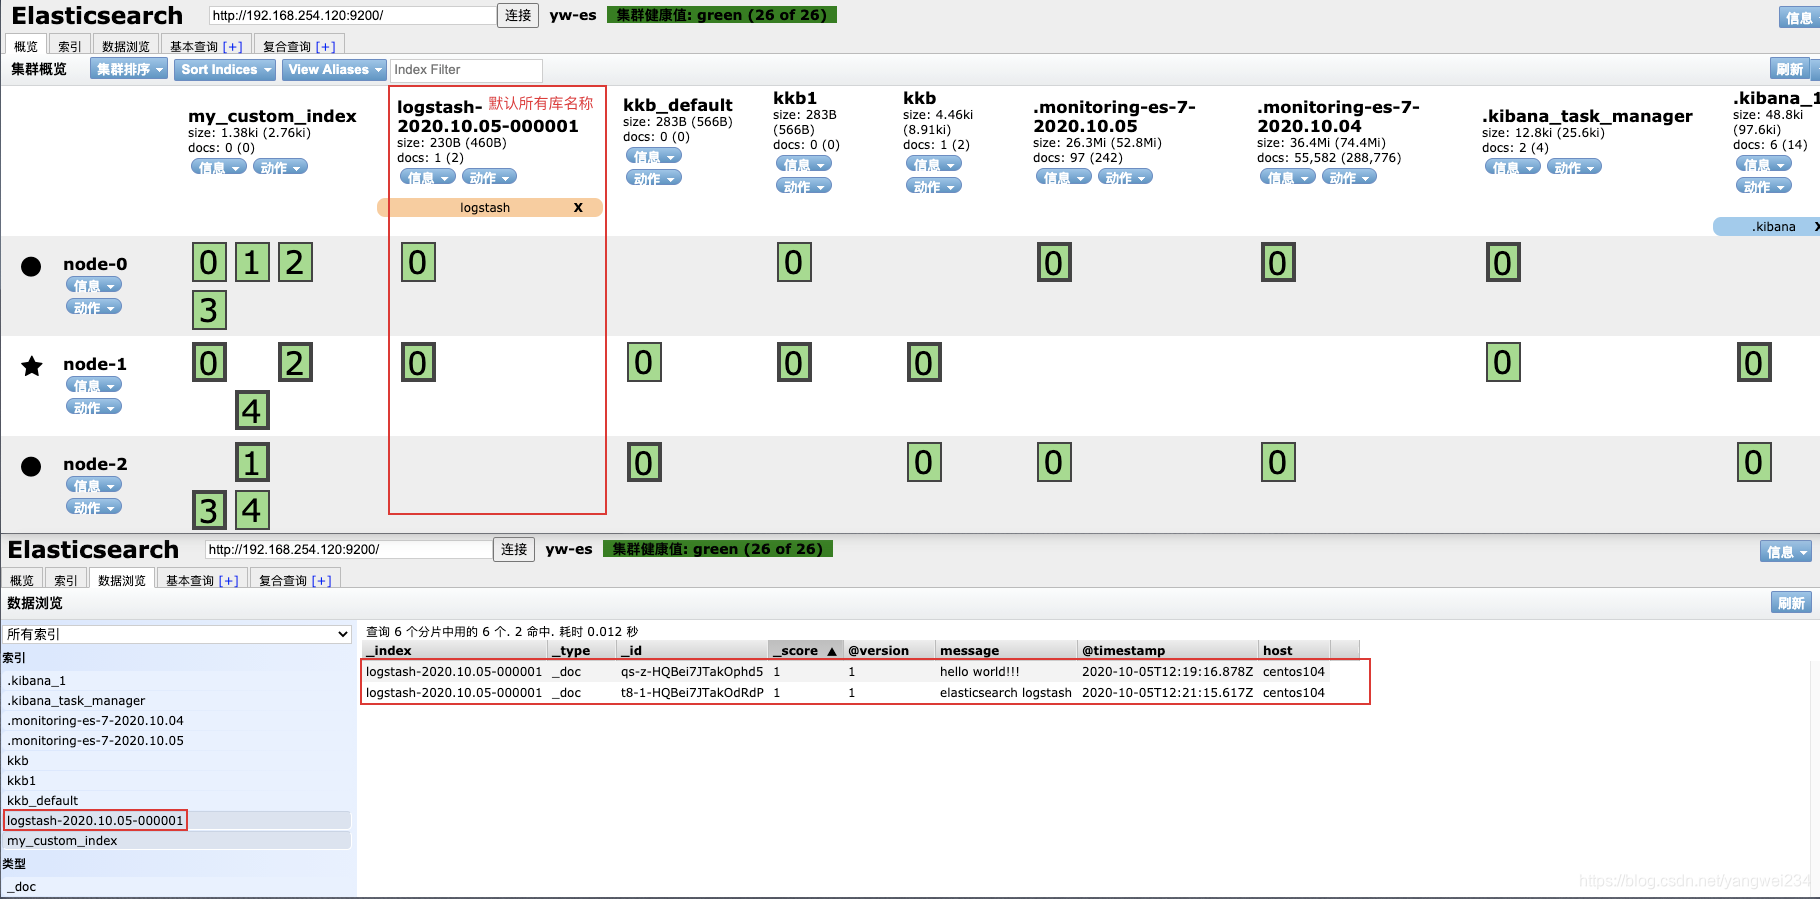
Task: Focus the Index Filter input field
Action: [x=466, y=70]
